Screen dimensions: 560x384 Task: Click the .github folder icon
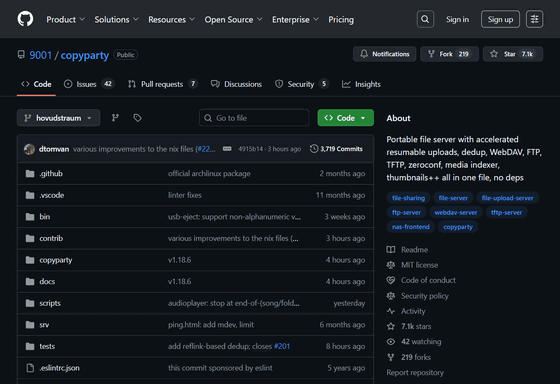[30, 174]
